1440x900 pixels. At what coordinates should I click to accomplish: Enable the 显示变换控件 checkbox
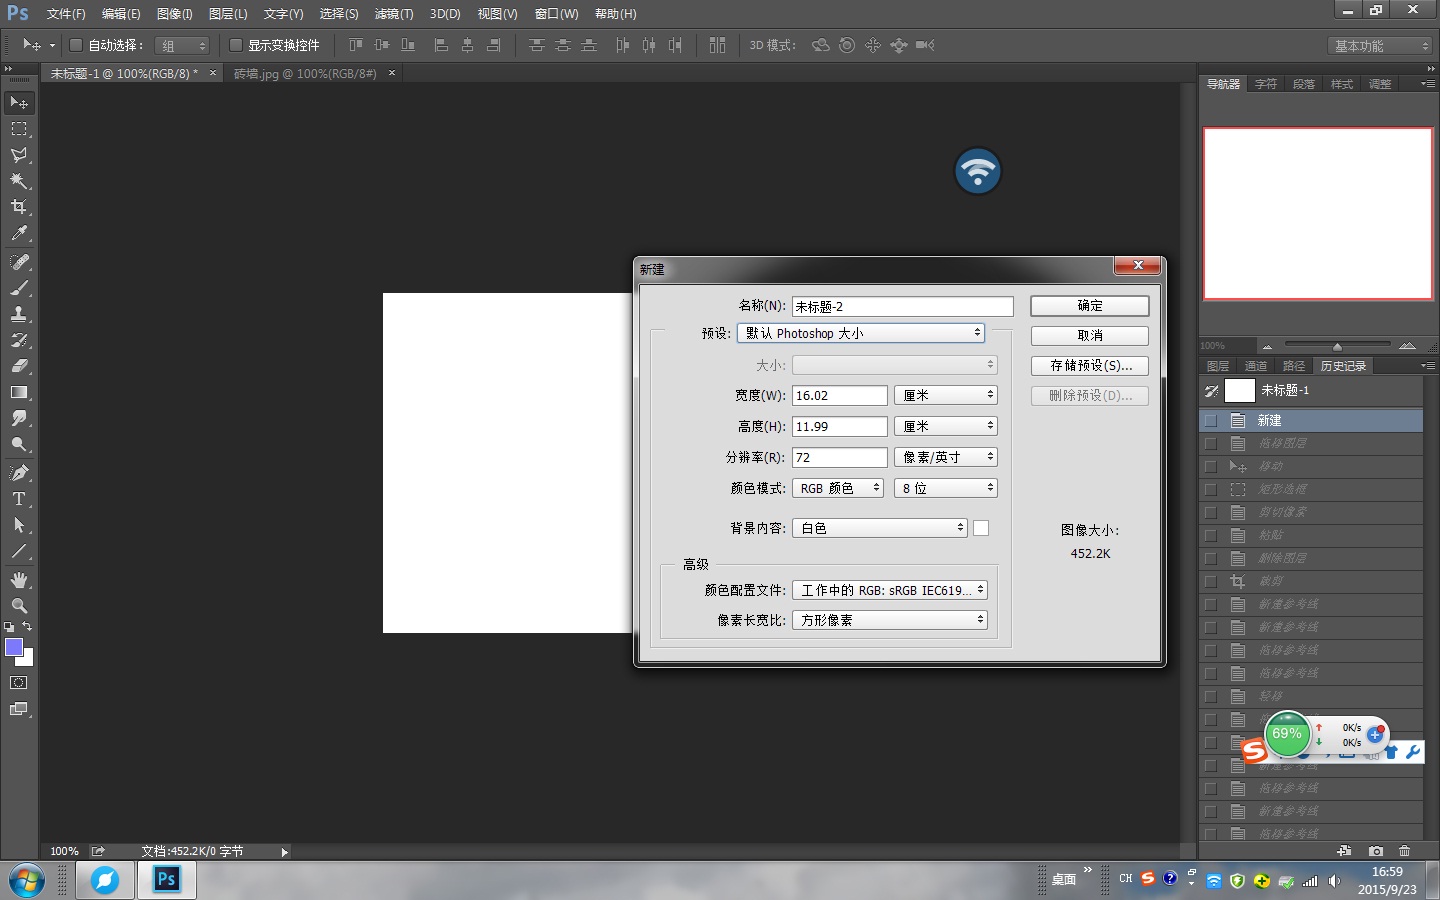pyautogui.click(x=236, y=45)
